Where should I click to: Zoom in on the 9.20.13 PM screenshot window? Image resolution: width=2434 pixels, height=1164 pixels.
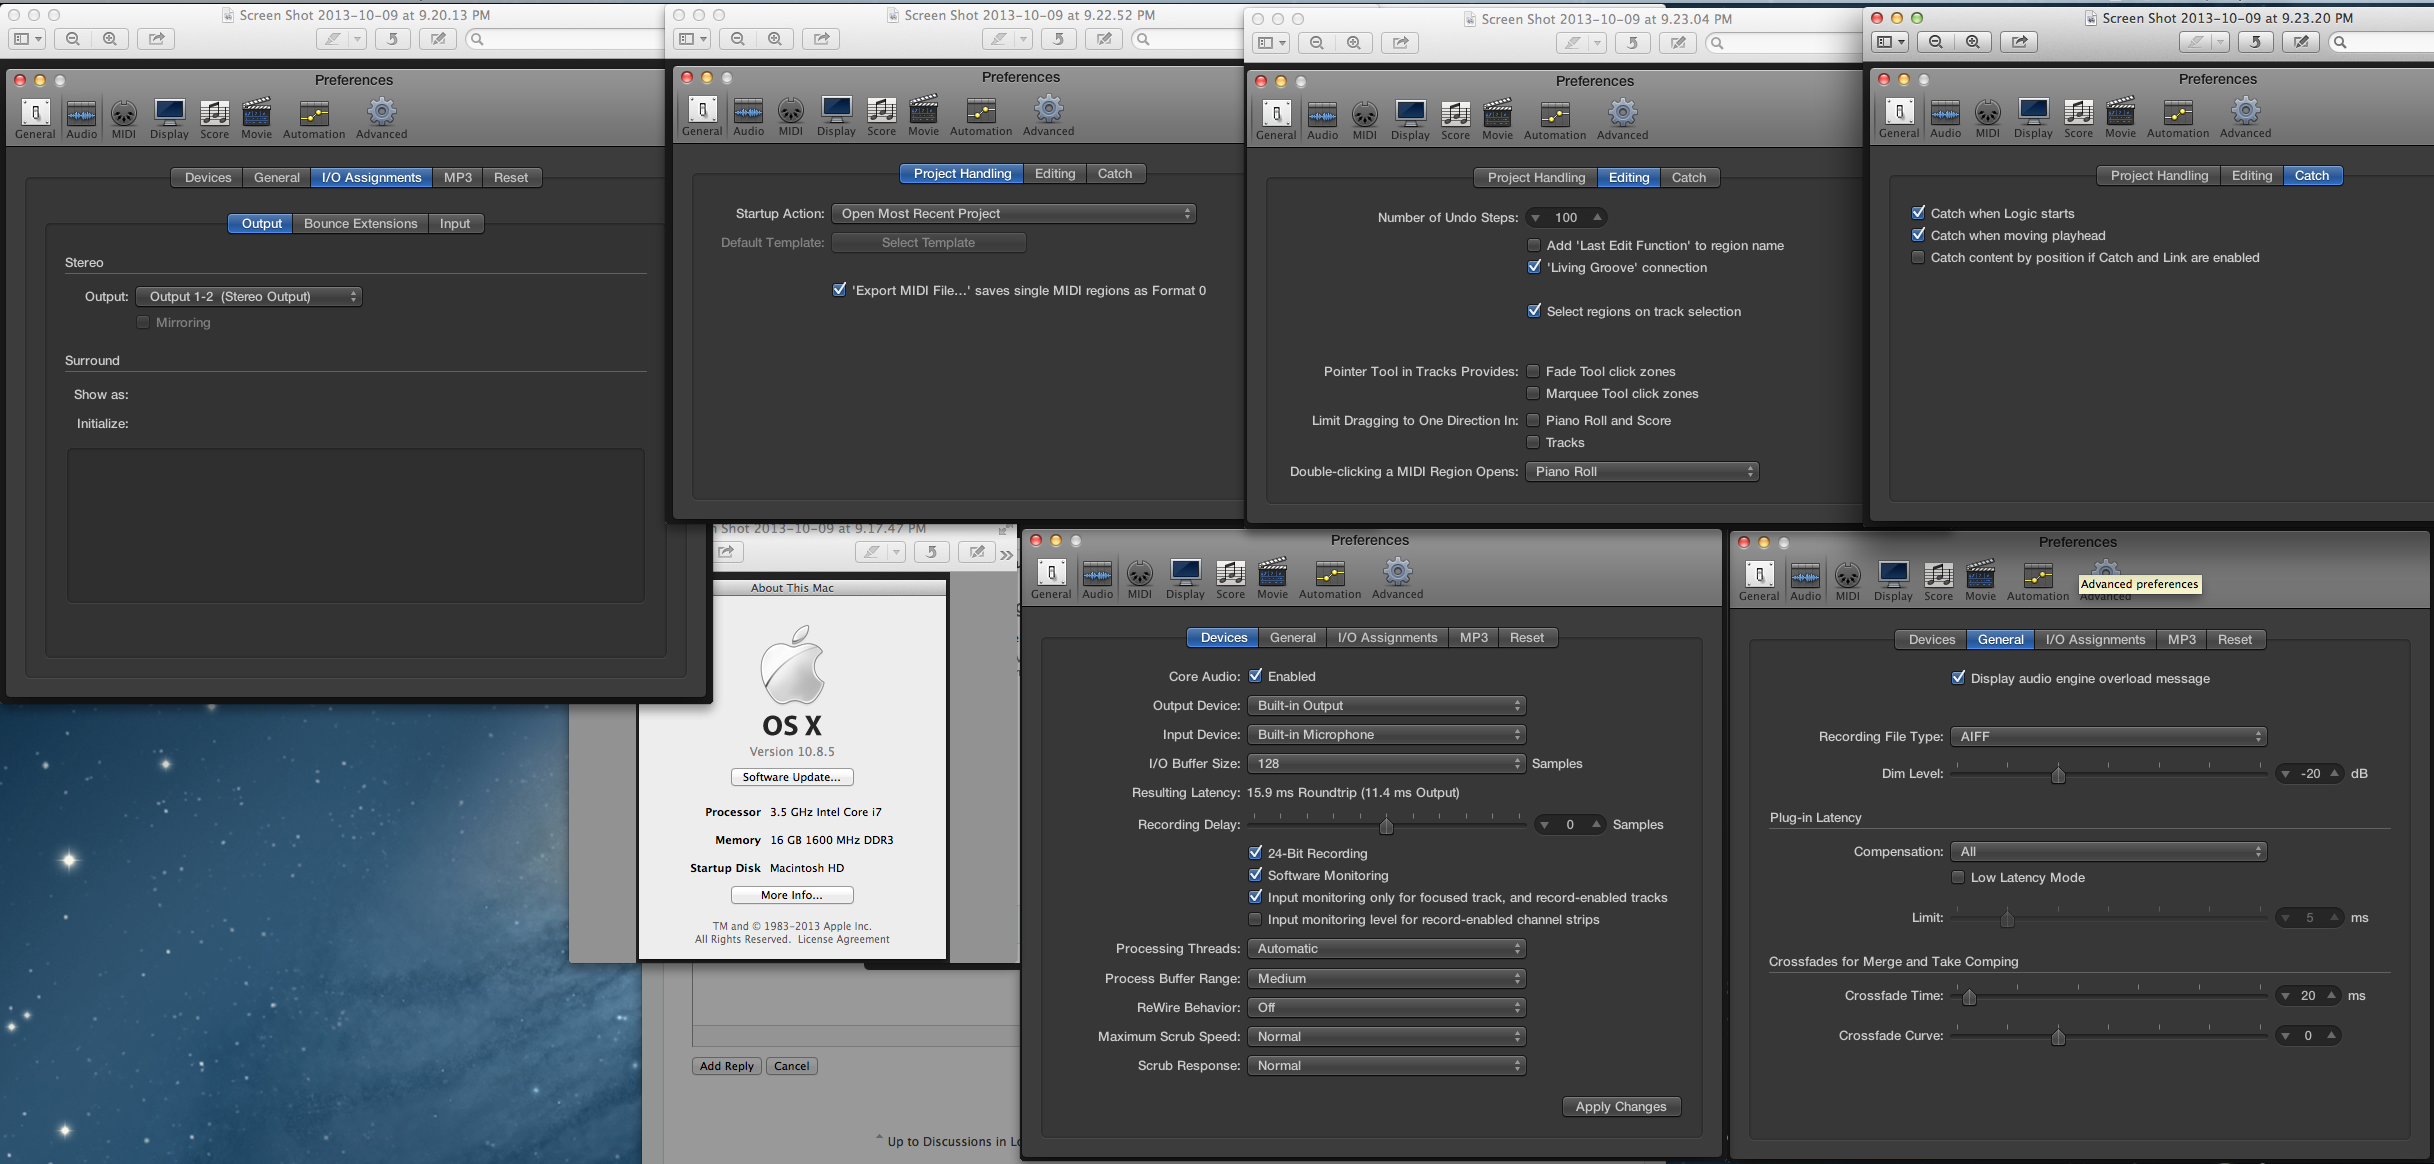[110, 39]
